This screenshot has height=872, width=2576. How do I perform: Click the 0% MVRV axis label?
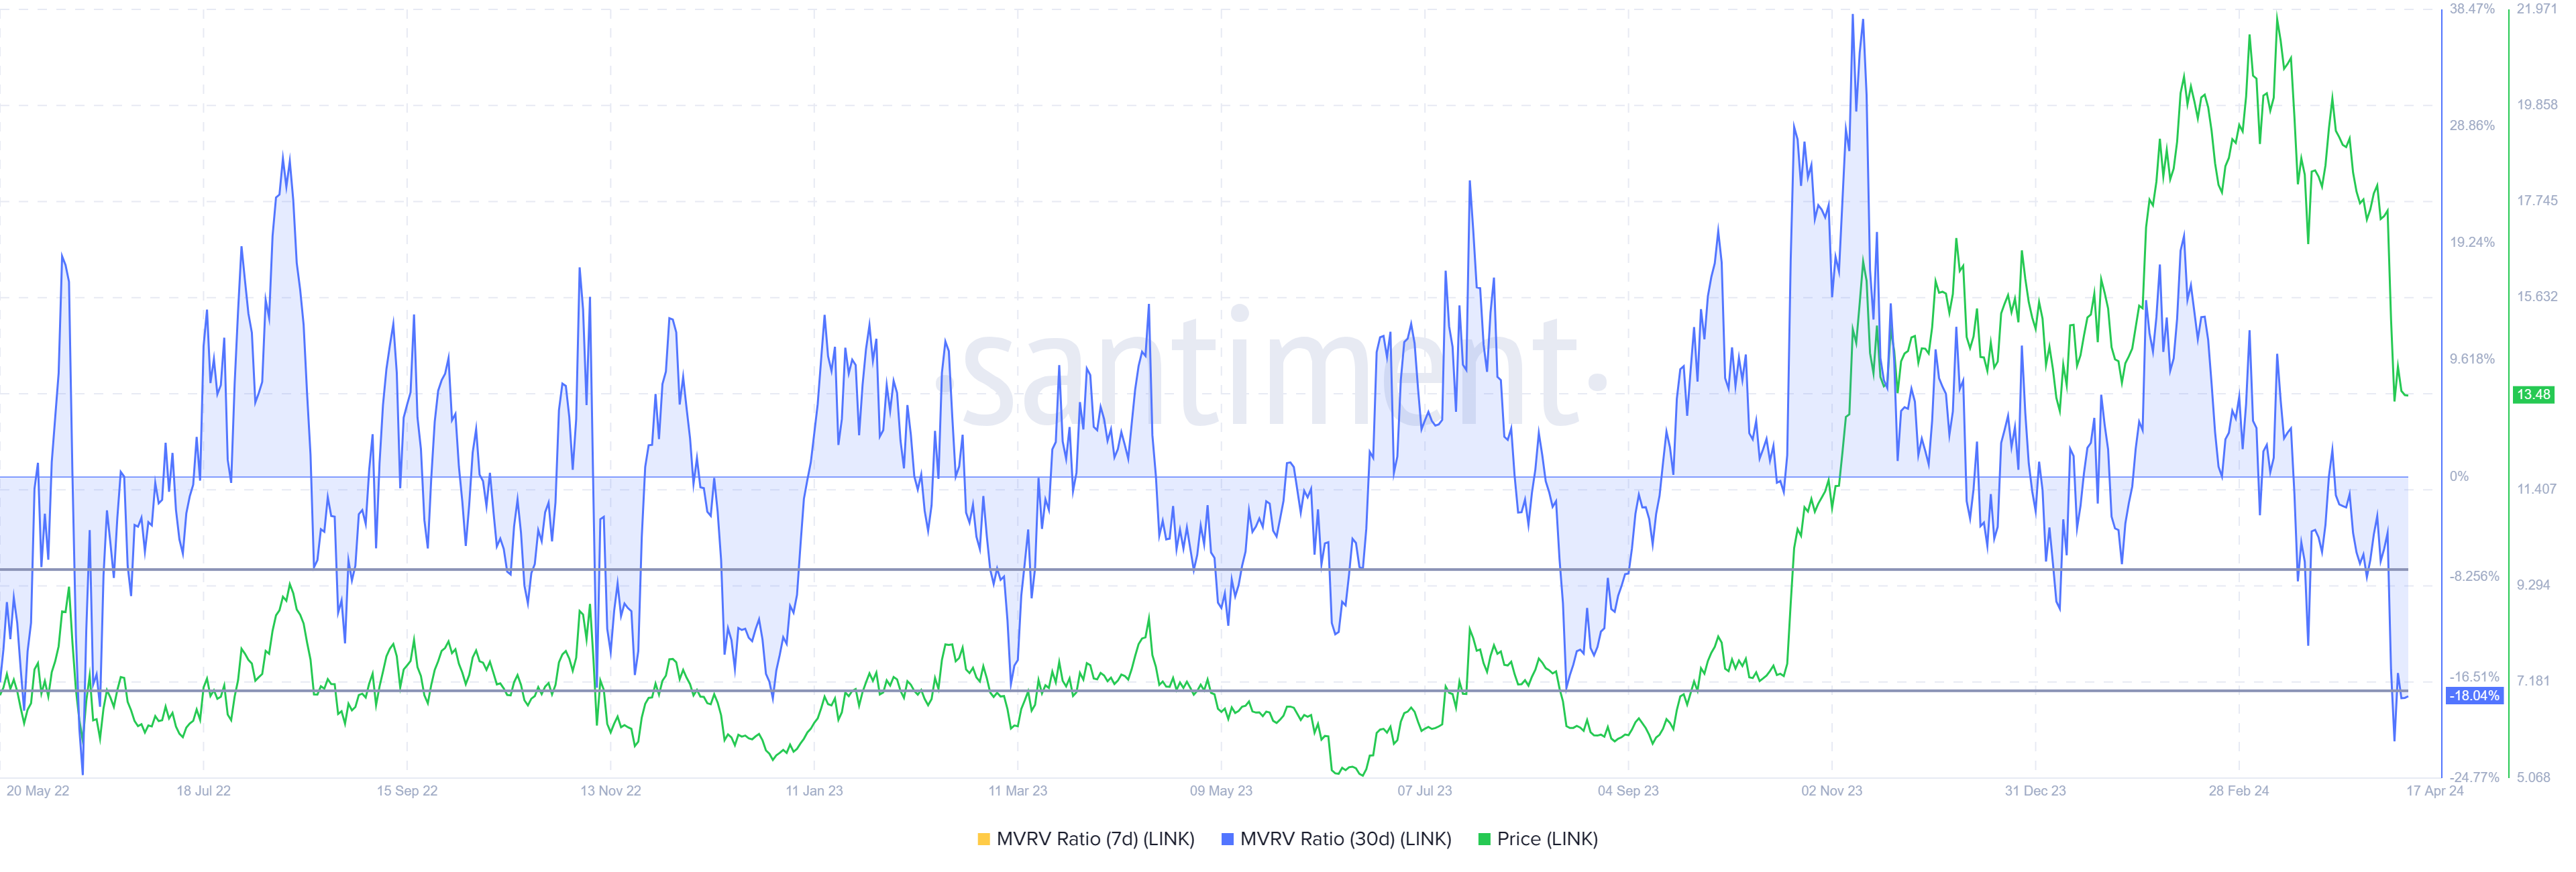[x=2459, y=476]
